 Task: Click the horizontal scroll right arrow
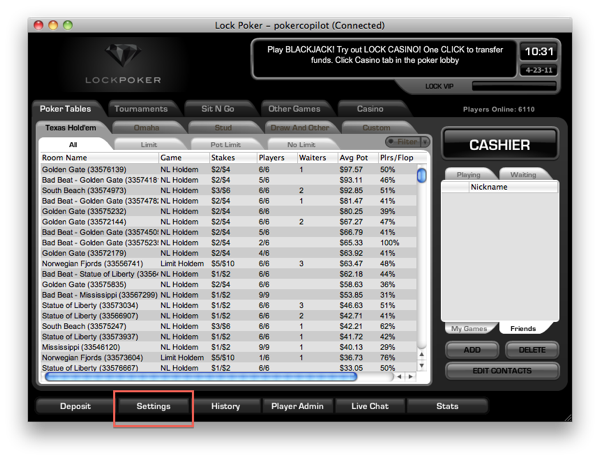pyautogui.click(x=411, y=377)
